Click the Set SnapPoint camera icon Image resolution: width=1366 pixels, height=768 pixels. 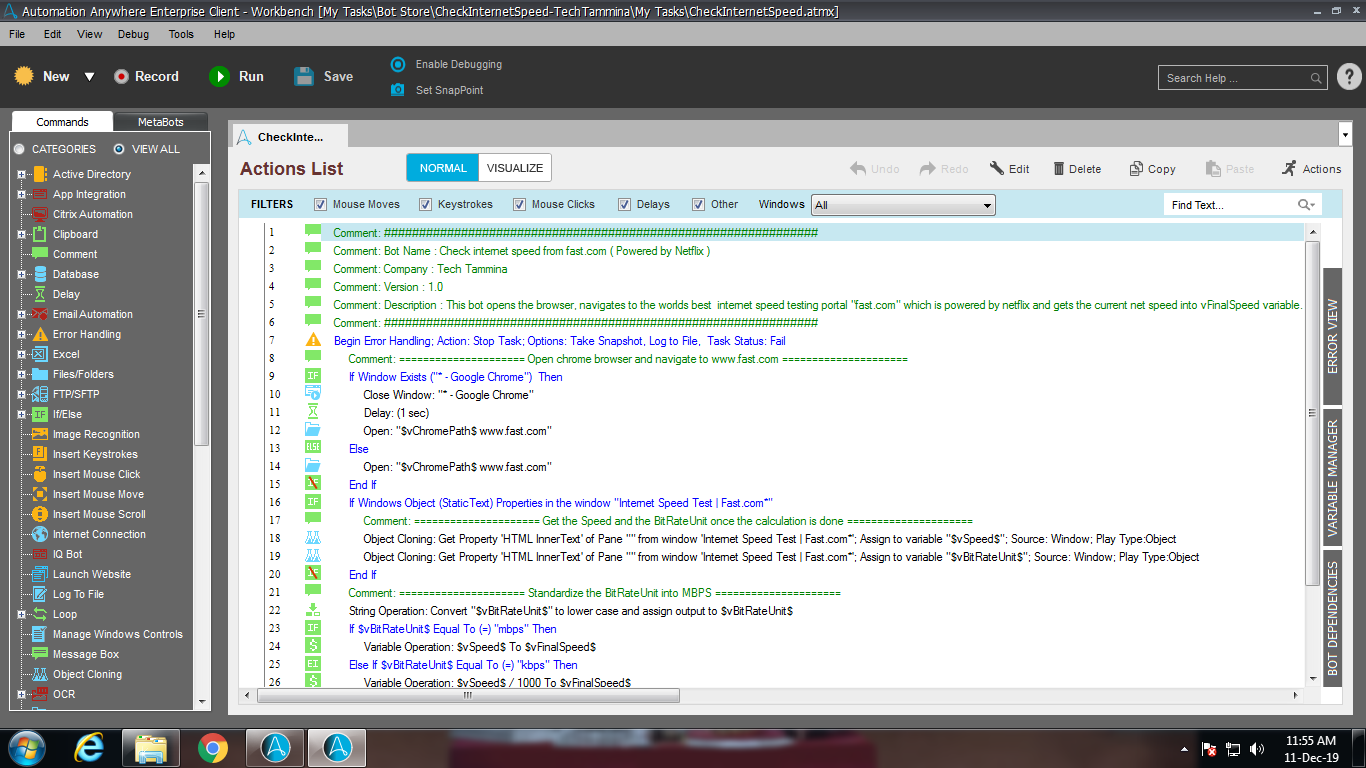point(398,90)
